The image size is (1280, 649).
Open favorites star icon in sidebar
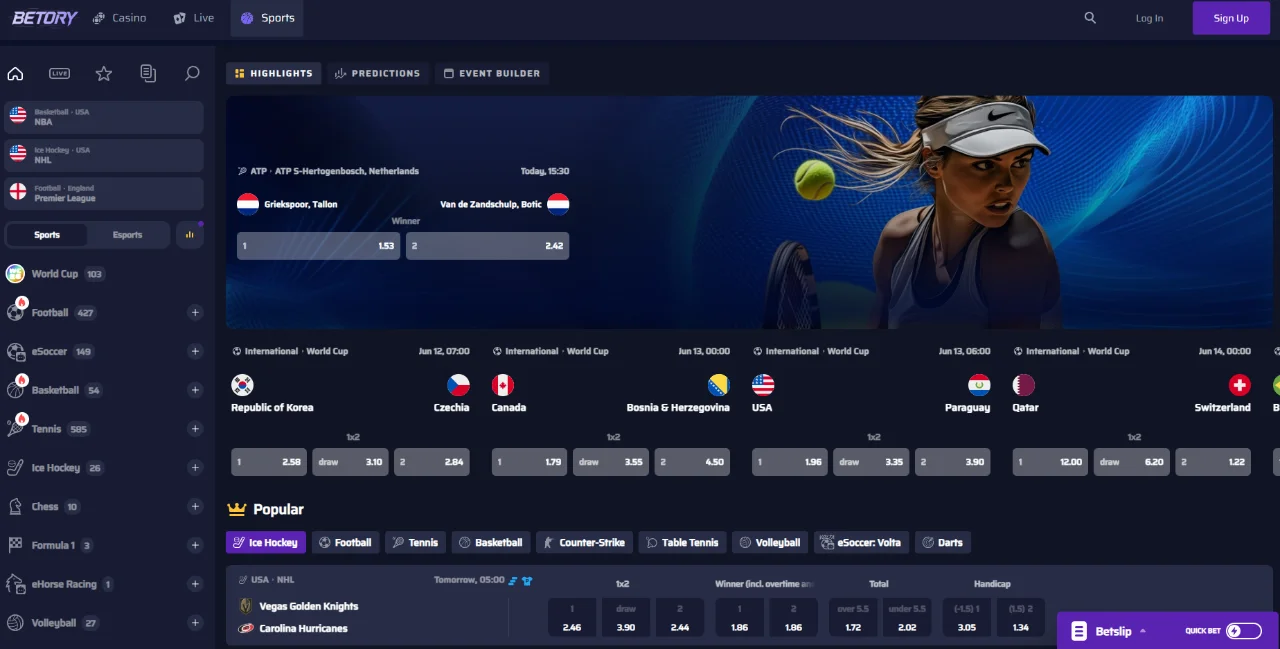coord(103,73)
